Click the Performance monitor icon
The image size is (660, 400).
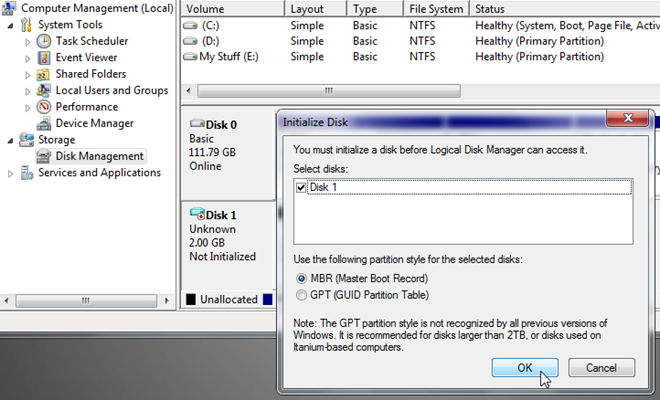tap(44, 107)
